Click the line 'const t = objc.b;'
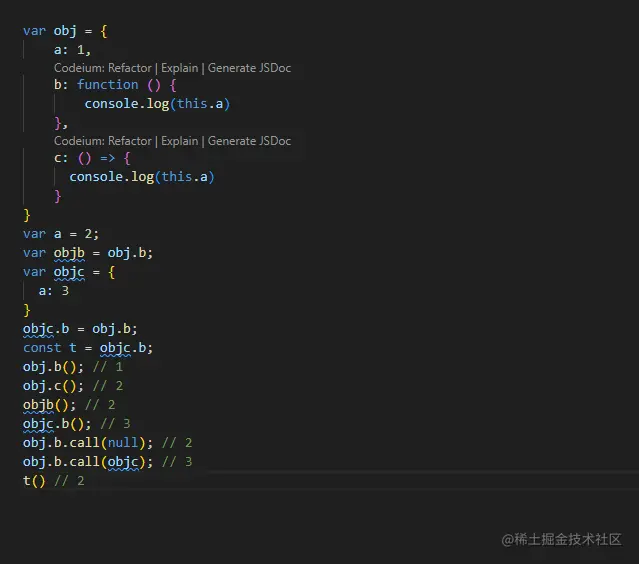Image resolution: width=639 pixels, height=564 pixels. (88, 348)
